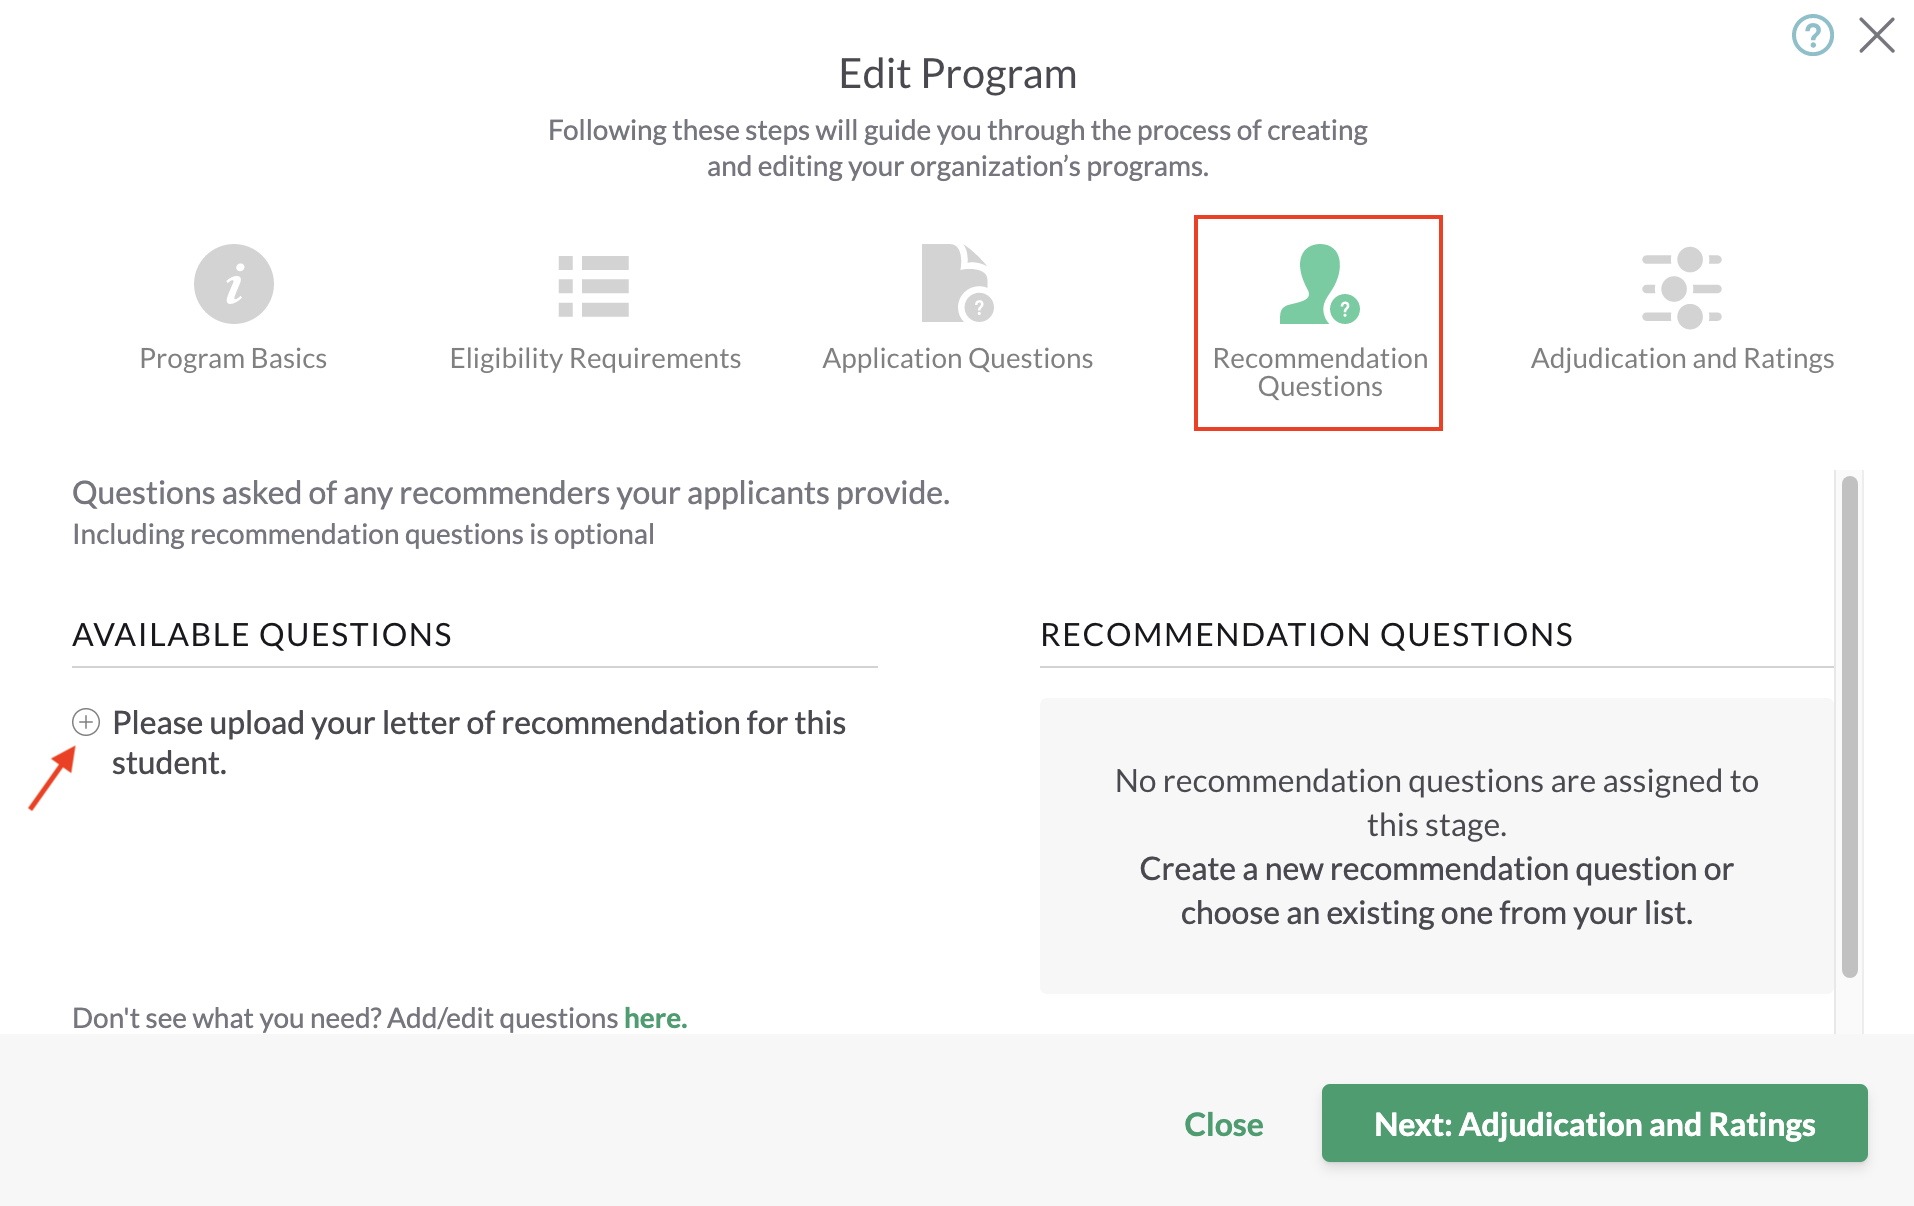Proceed with Next: Adjudication and Ratings button

[1594, 1123]
